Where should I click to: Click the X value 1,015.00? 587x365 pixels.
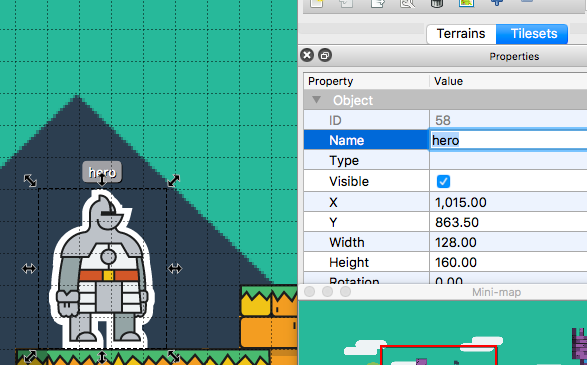pyautogui.click(x=460, y=203)
